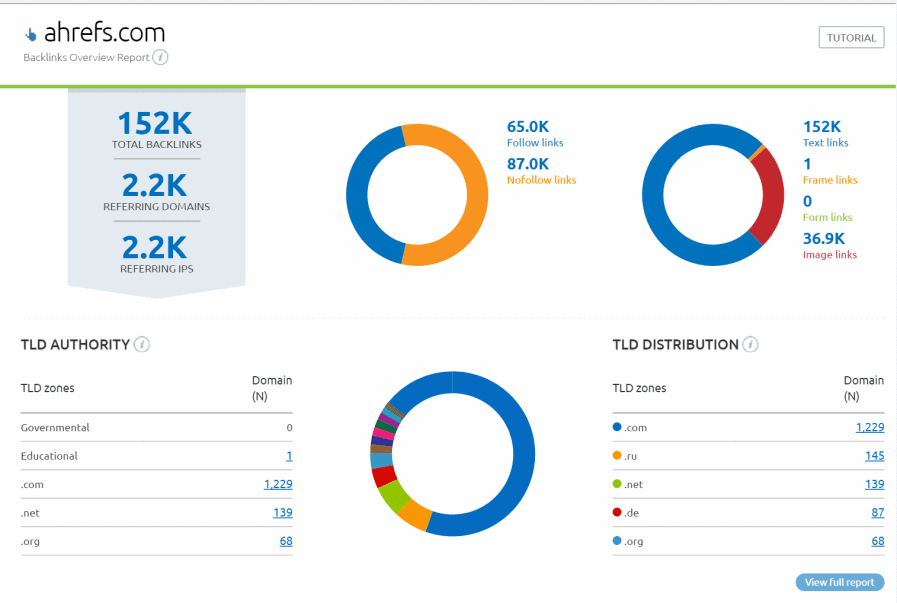Open TLD Authority info icon

click(142, 344)
